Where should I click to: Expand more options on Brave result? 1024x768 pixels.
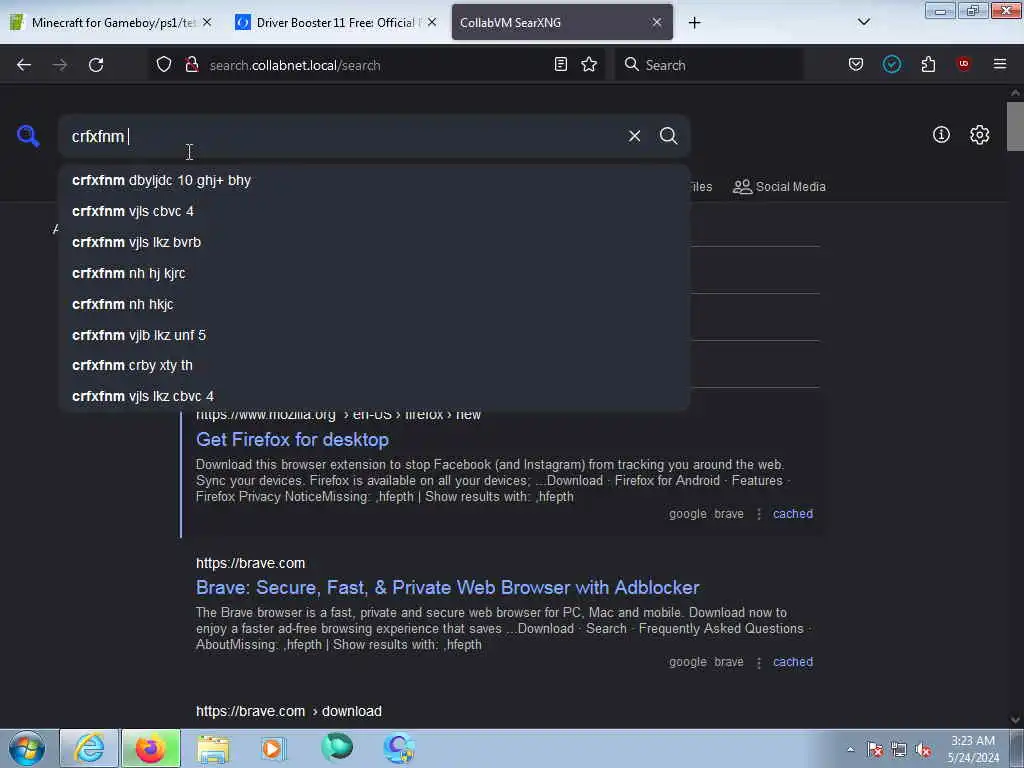[x=759, y=662]
